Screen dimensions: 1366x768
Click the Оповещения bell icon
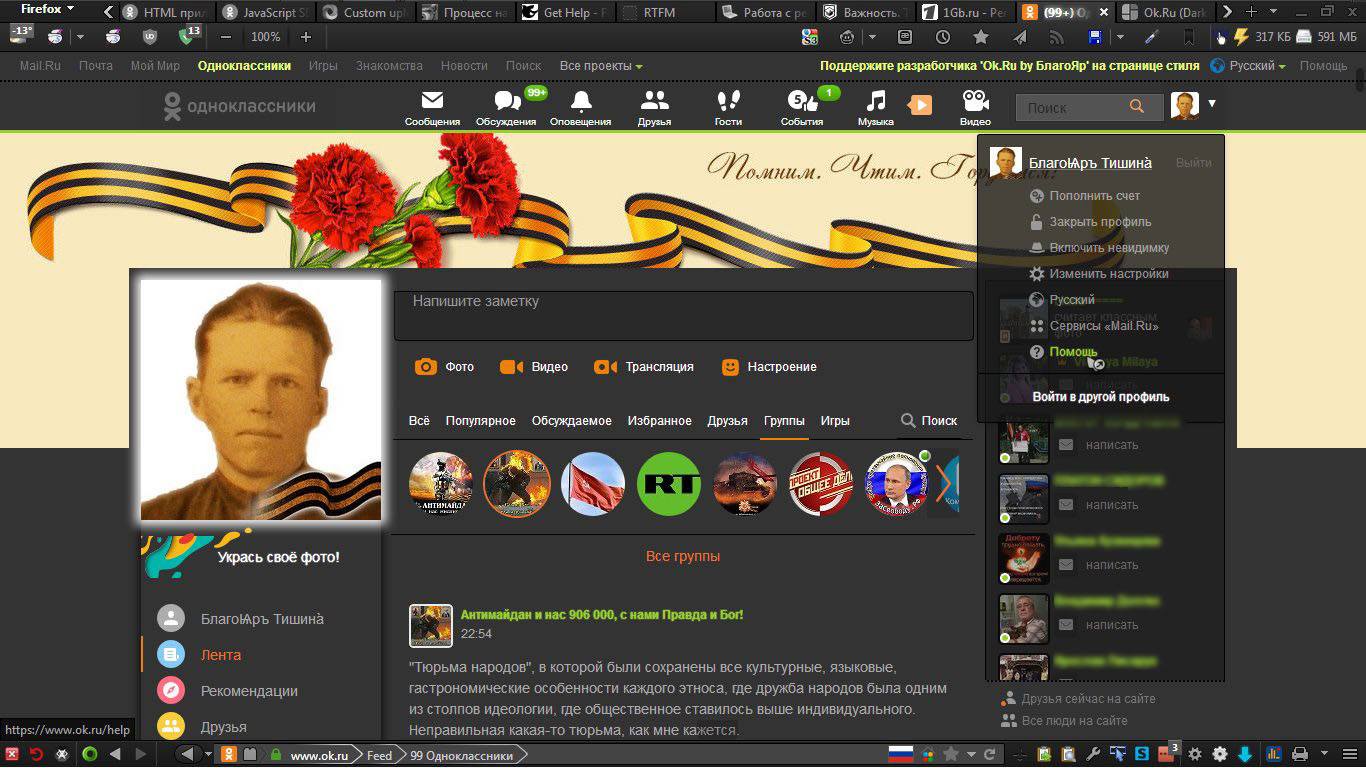pyautogui.click(x=580, y=102)
